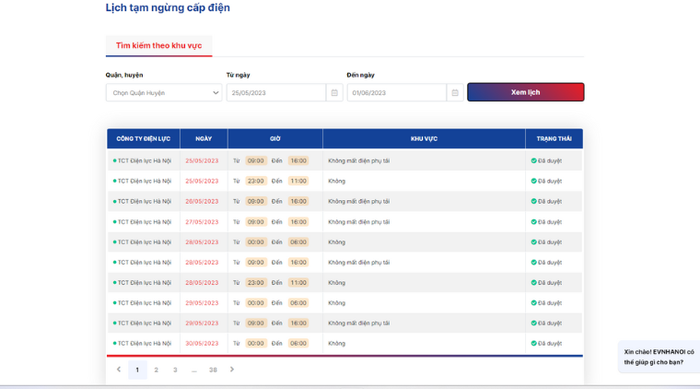This screenshot has width=700, height=389.
Task: Jump to last pagination page 38
Action: point(213,370)
